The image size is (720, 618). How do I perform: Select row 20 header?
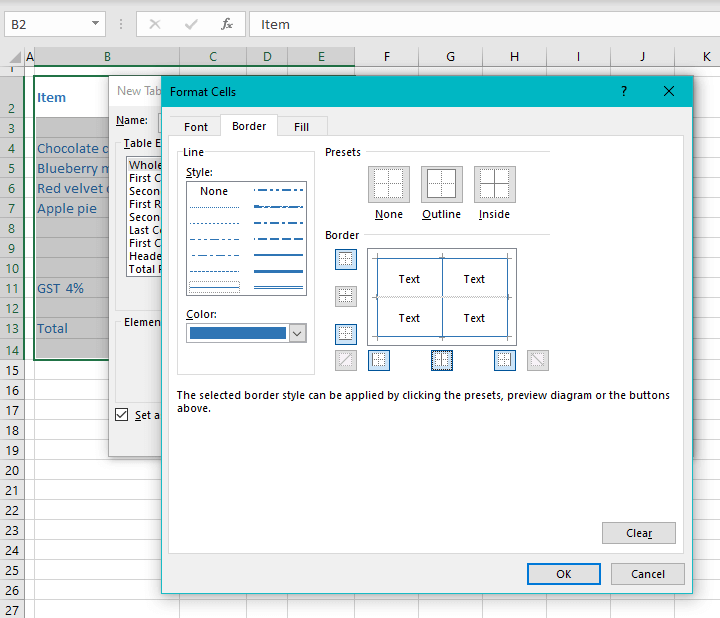[12, 471]
